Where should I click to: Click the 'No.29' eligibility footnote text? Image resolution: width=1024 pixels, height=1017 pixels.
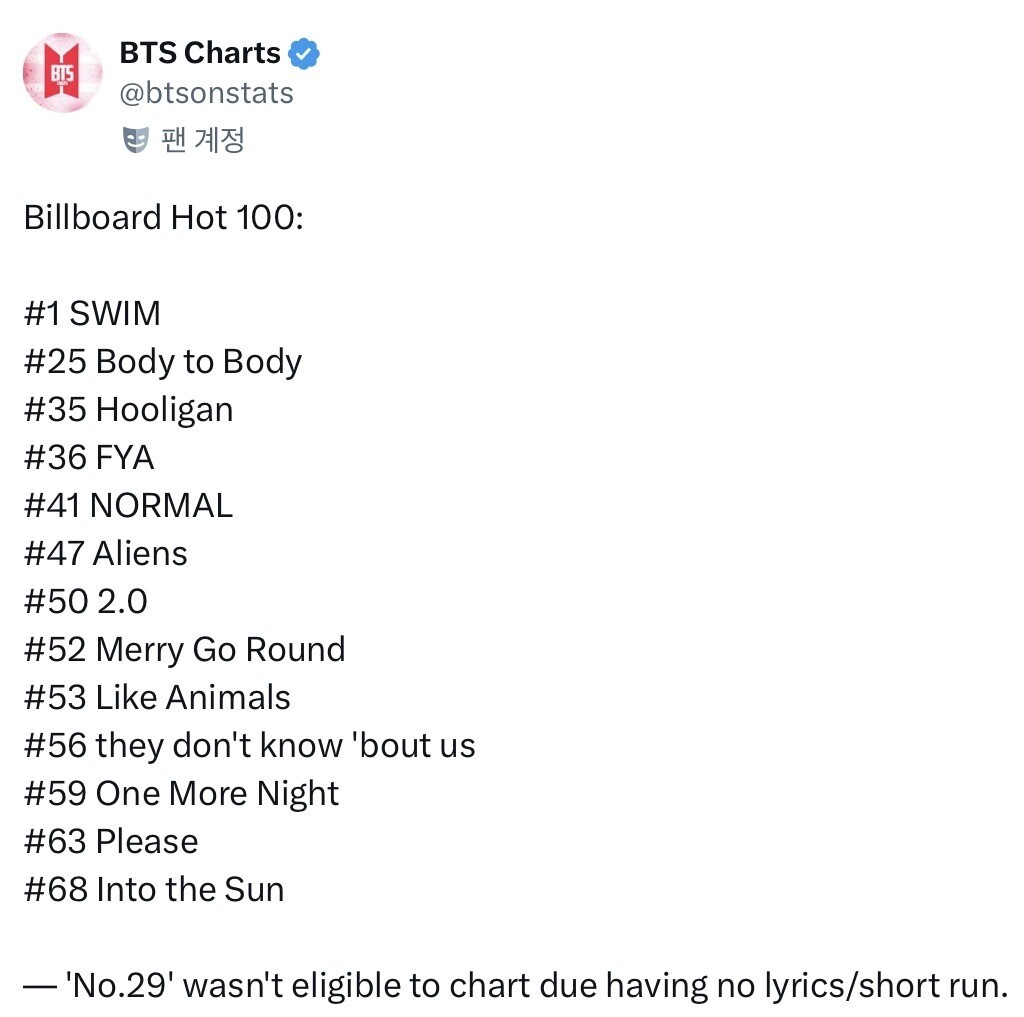click(514, 986)
